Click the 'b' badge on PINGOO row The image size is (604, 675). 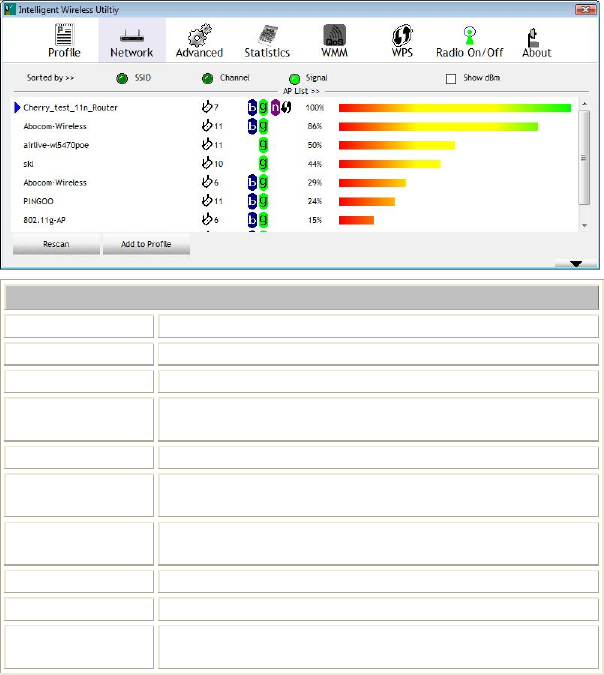(x=252, y=201)
